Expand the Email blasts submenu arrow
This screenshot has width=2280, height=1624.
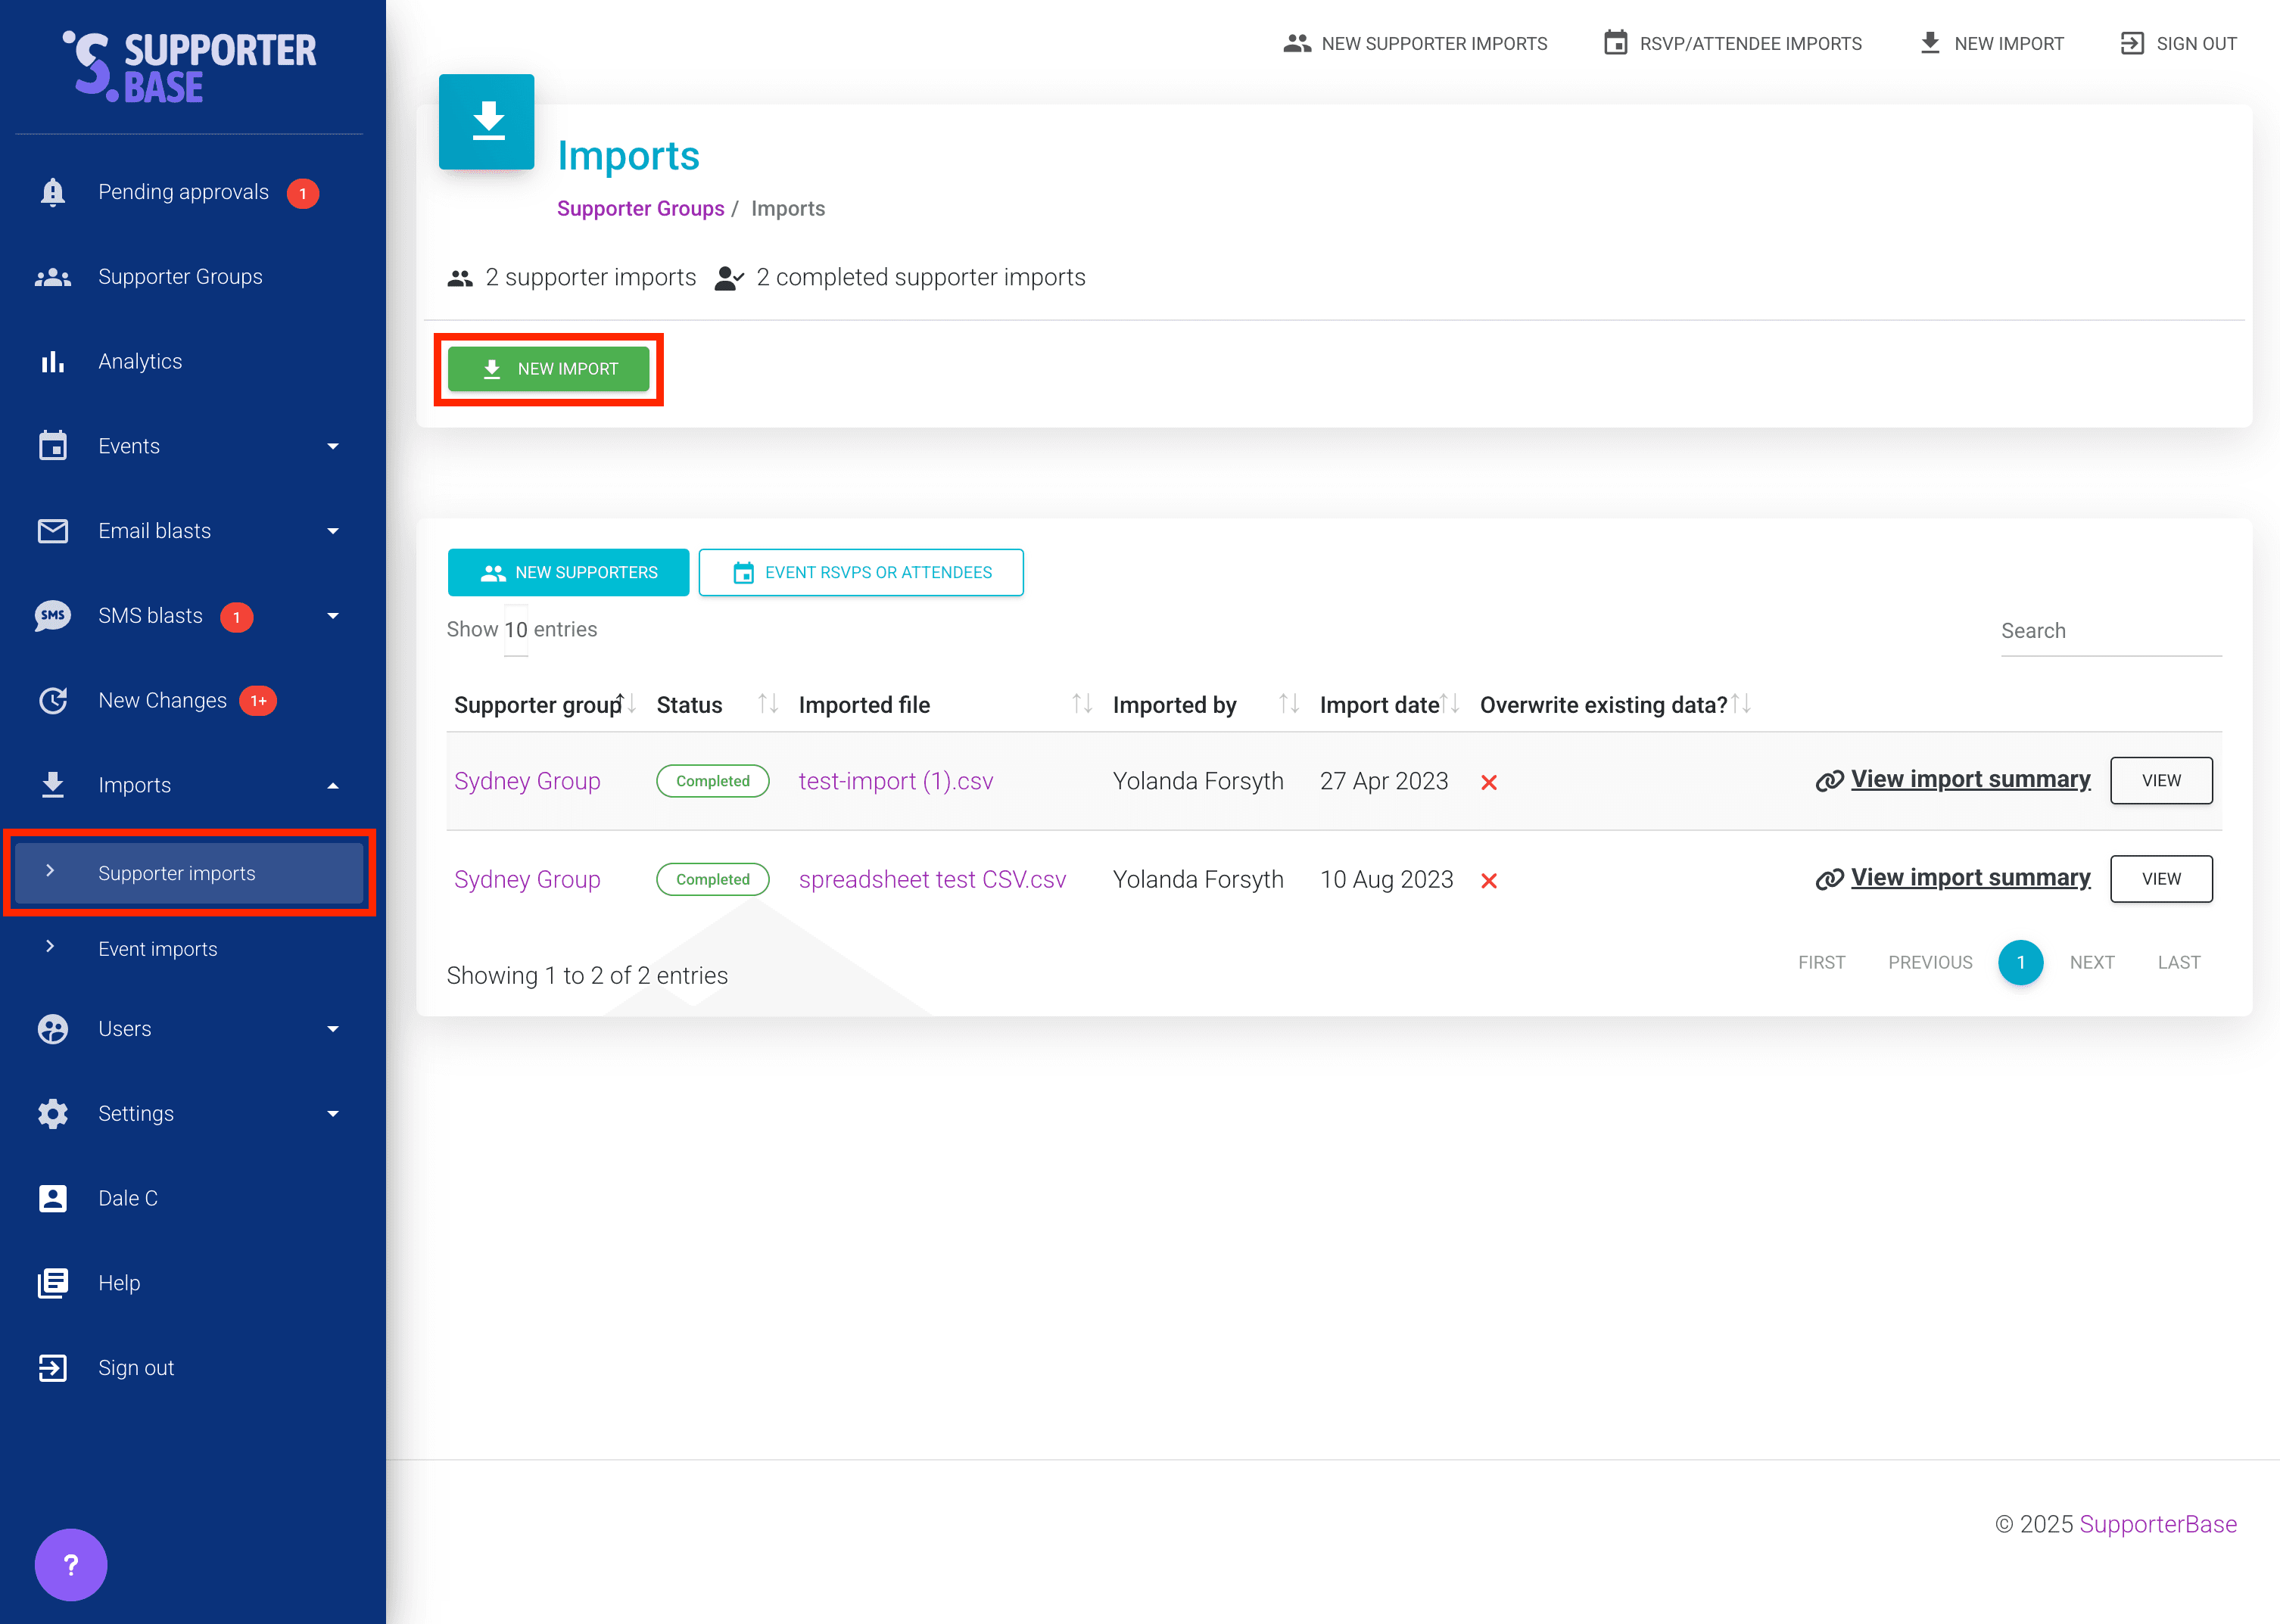click(333, 531)
